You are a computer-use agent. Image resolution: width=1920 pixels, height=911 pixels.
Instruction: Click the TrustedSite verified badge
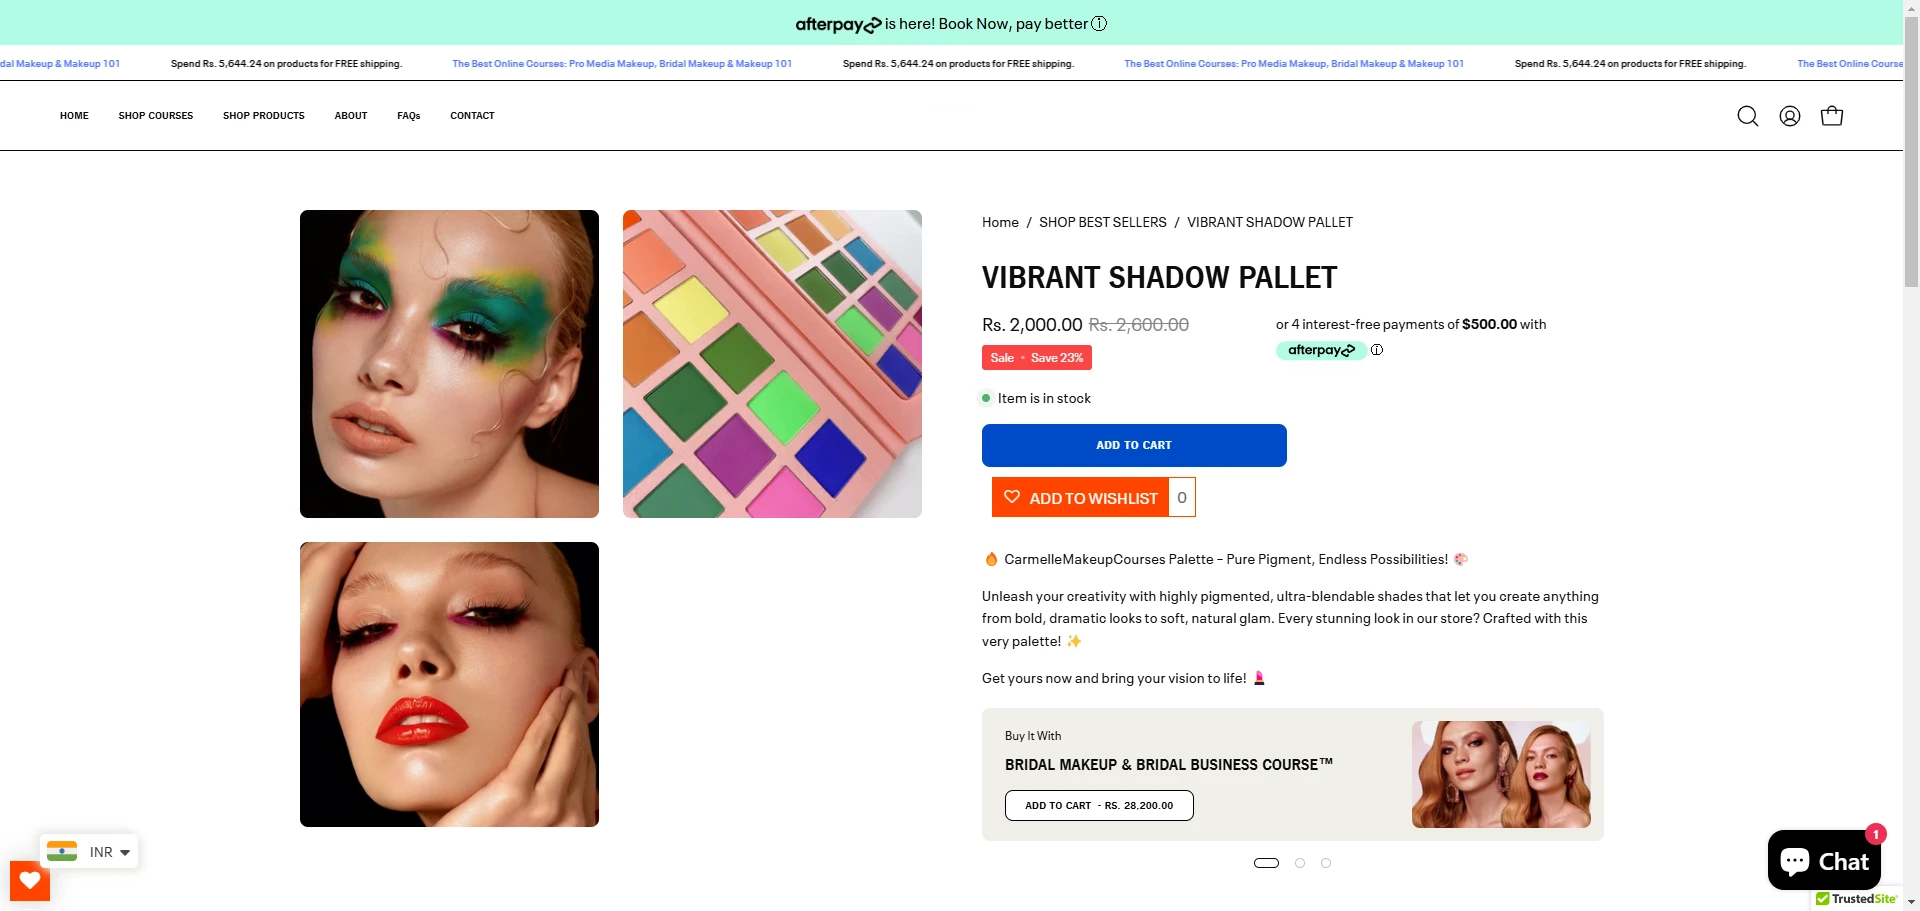(x=1857, y=899)
